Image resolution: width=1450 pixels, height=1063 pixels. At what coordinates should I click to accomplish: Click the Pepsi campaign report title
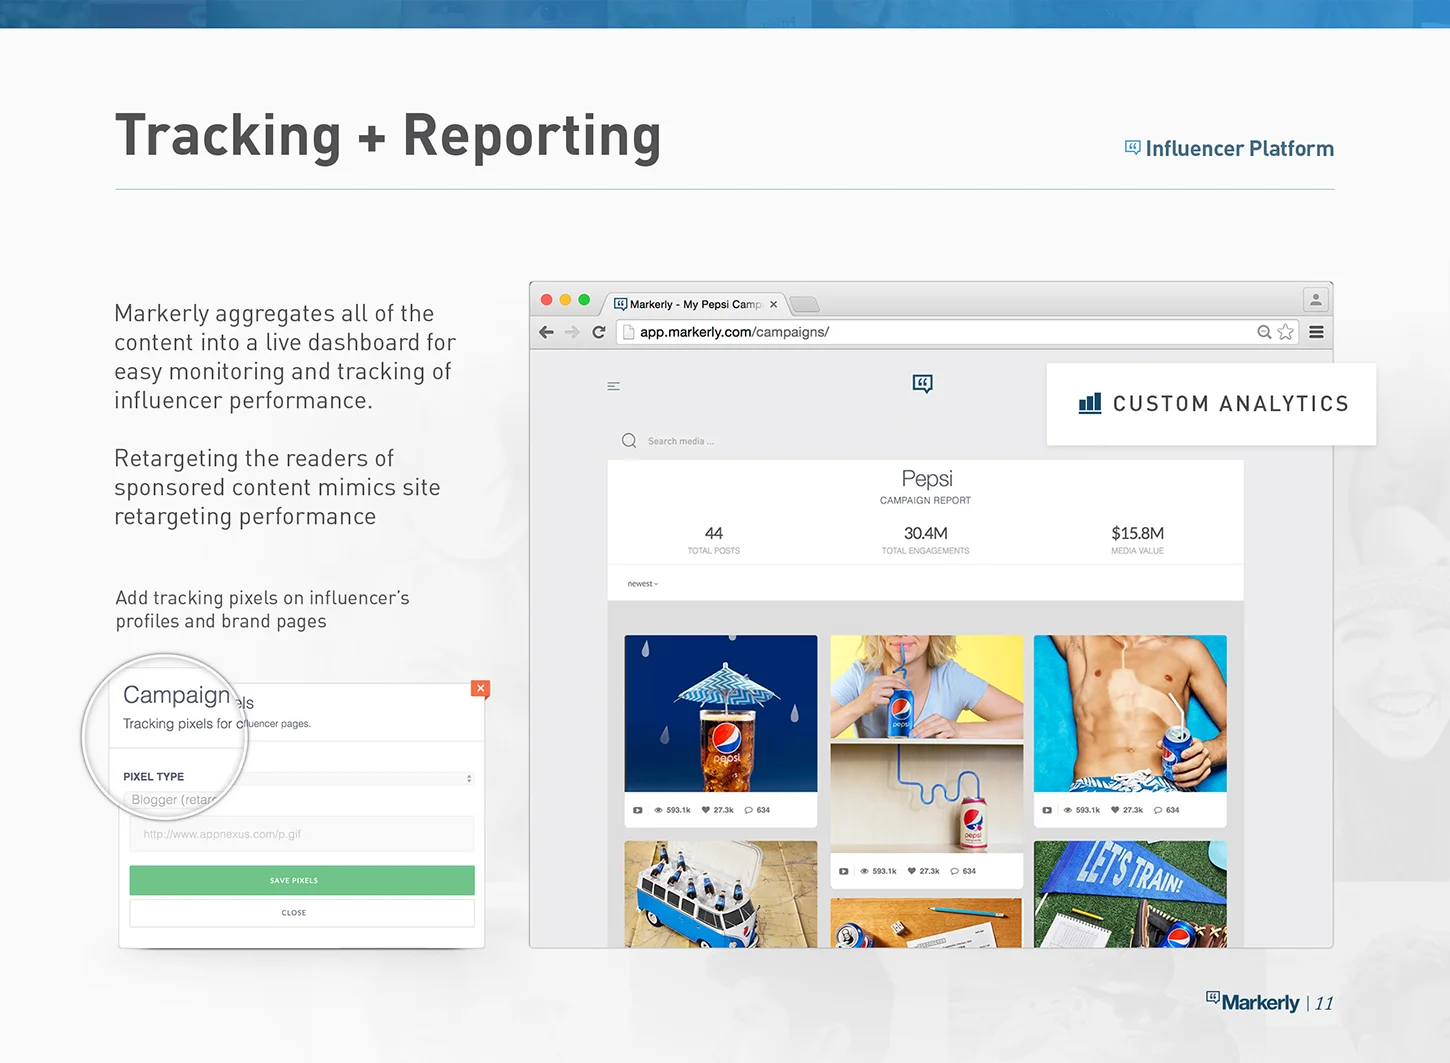pos(927,479)
